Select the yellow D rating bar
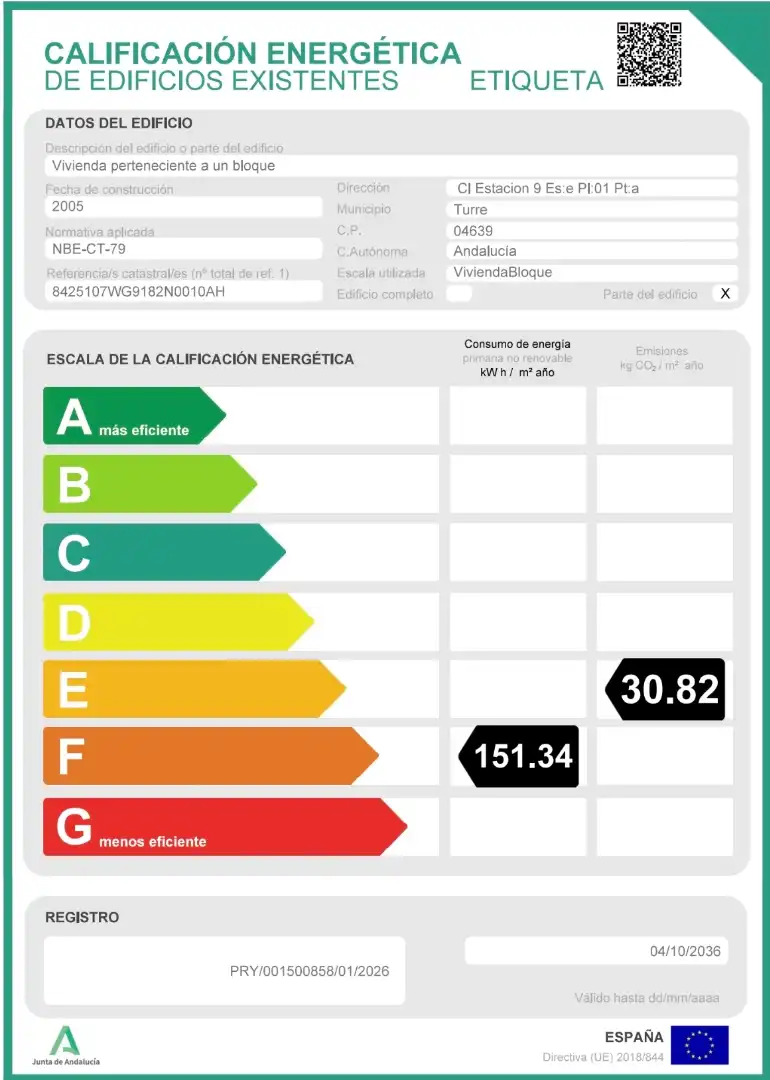The height and width of the screenshot is (1080, 770). pyautogui.click(x=178, y=621)
